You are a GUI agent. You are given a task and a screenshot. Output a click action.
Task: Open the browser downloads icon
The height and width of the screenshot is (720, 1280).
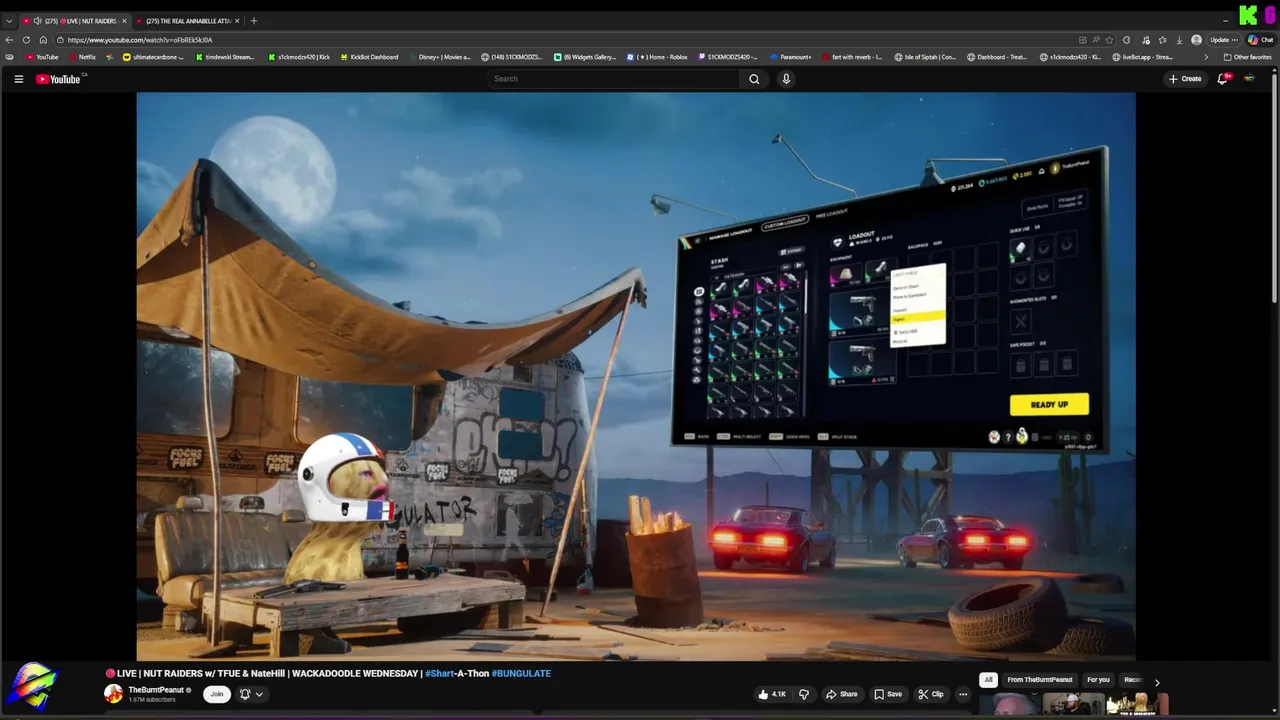pos(1179,40)
